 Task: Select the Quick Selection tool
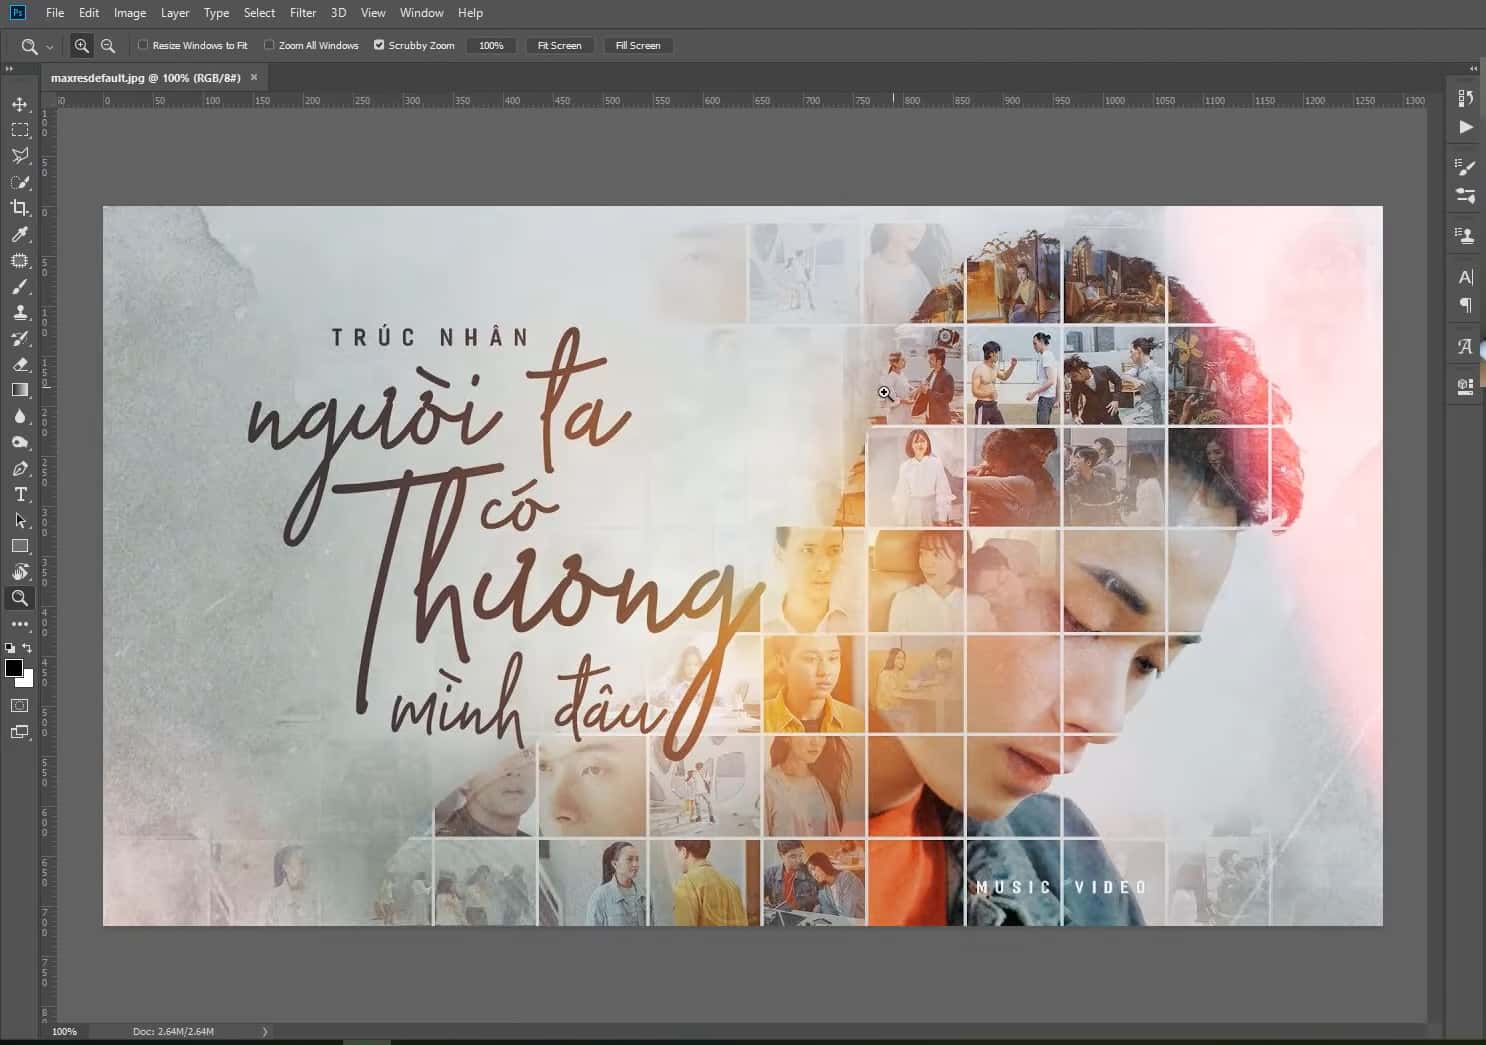click(x=20, y=182)
